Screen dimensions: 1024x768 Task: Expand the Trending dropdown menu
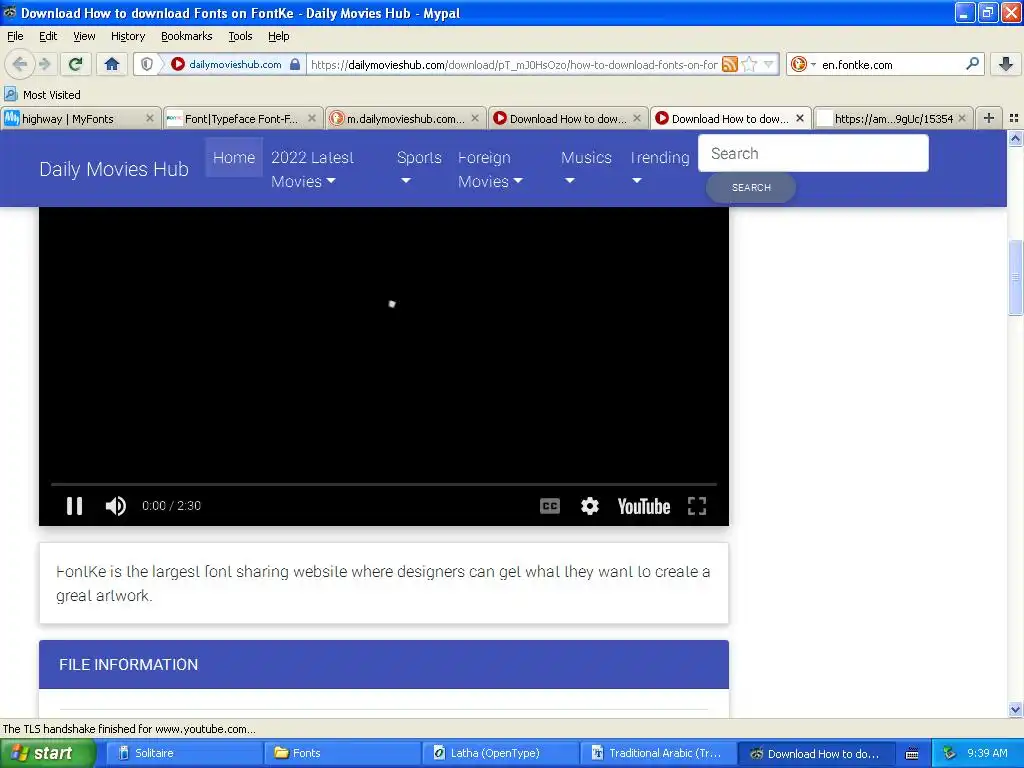659,168
